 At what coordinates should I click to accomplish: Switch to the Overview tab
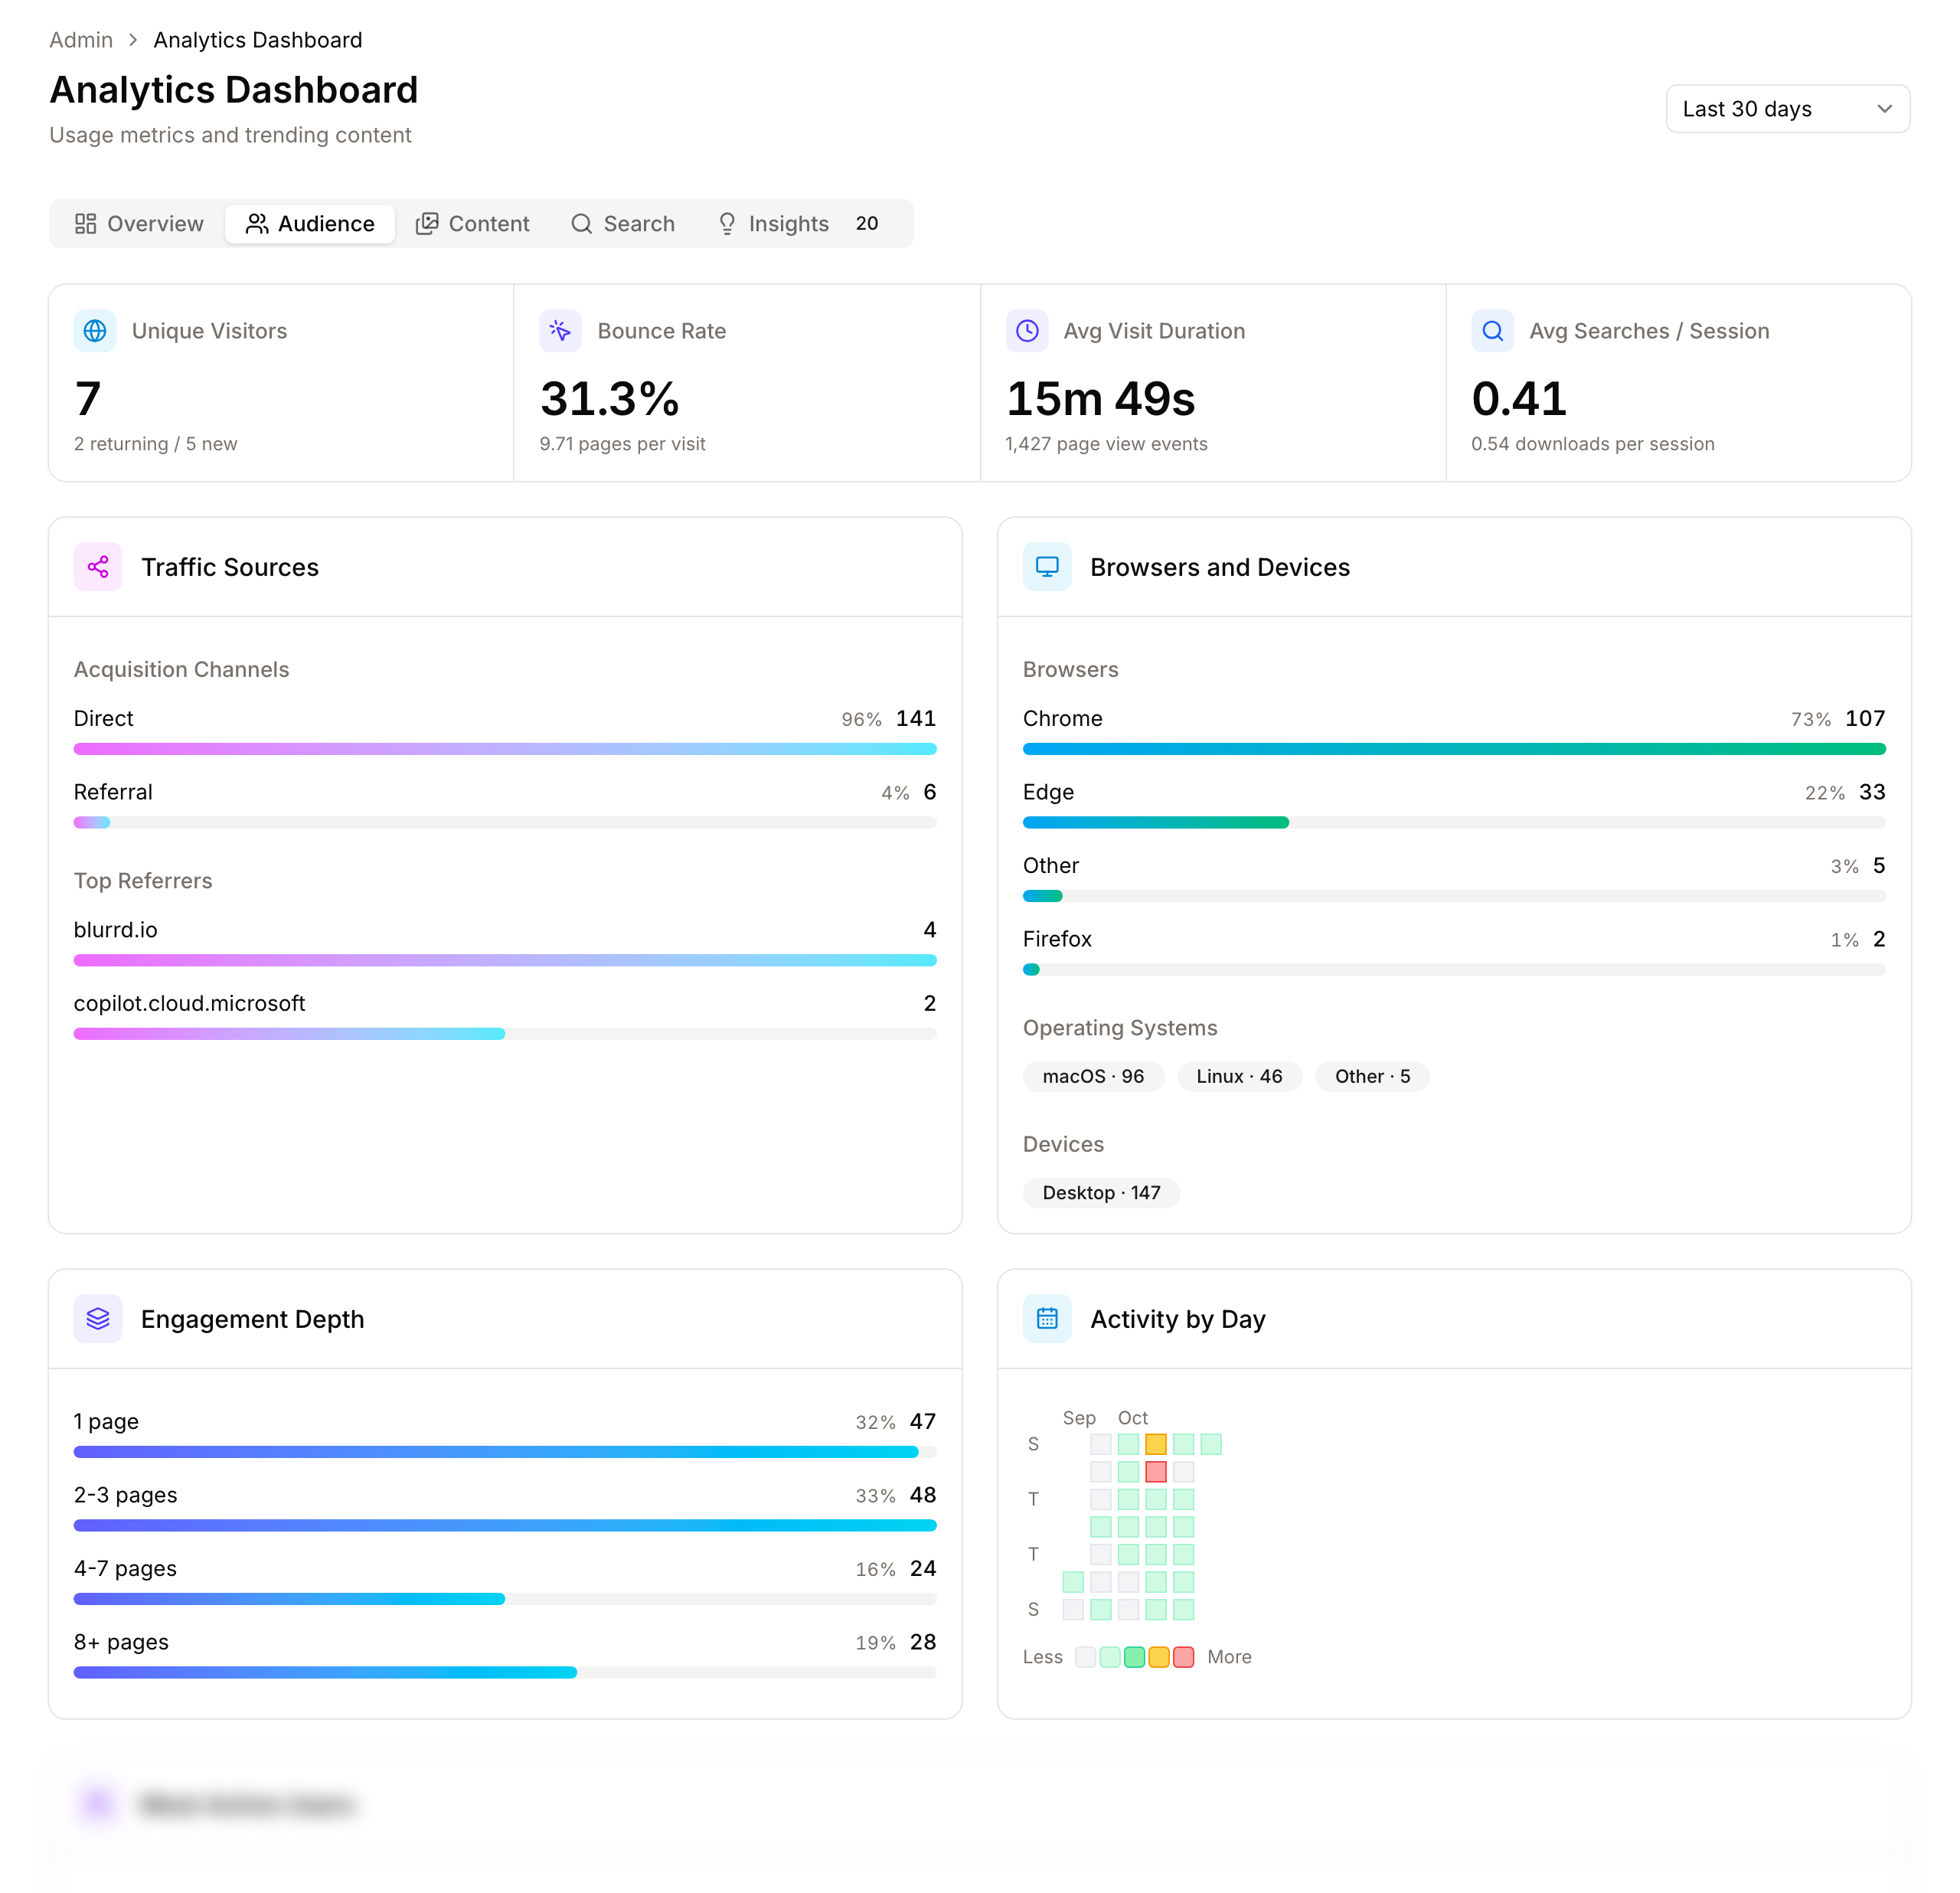tap(139, 224)
